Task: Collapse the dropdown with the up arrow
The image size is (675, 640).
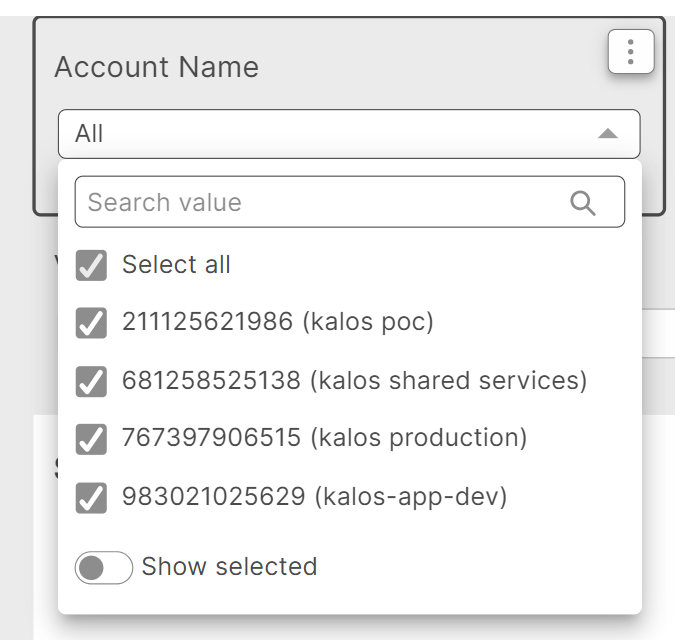Action: 607,134
